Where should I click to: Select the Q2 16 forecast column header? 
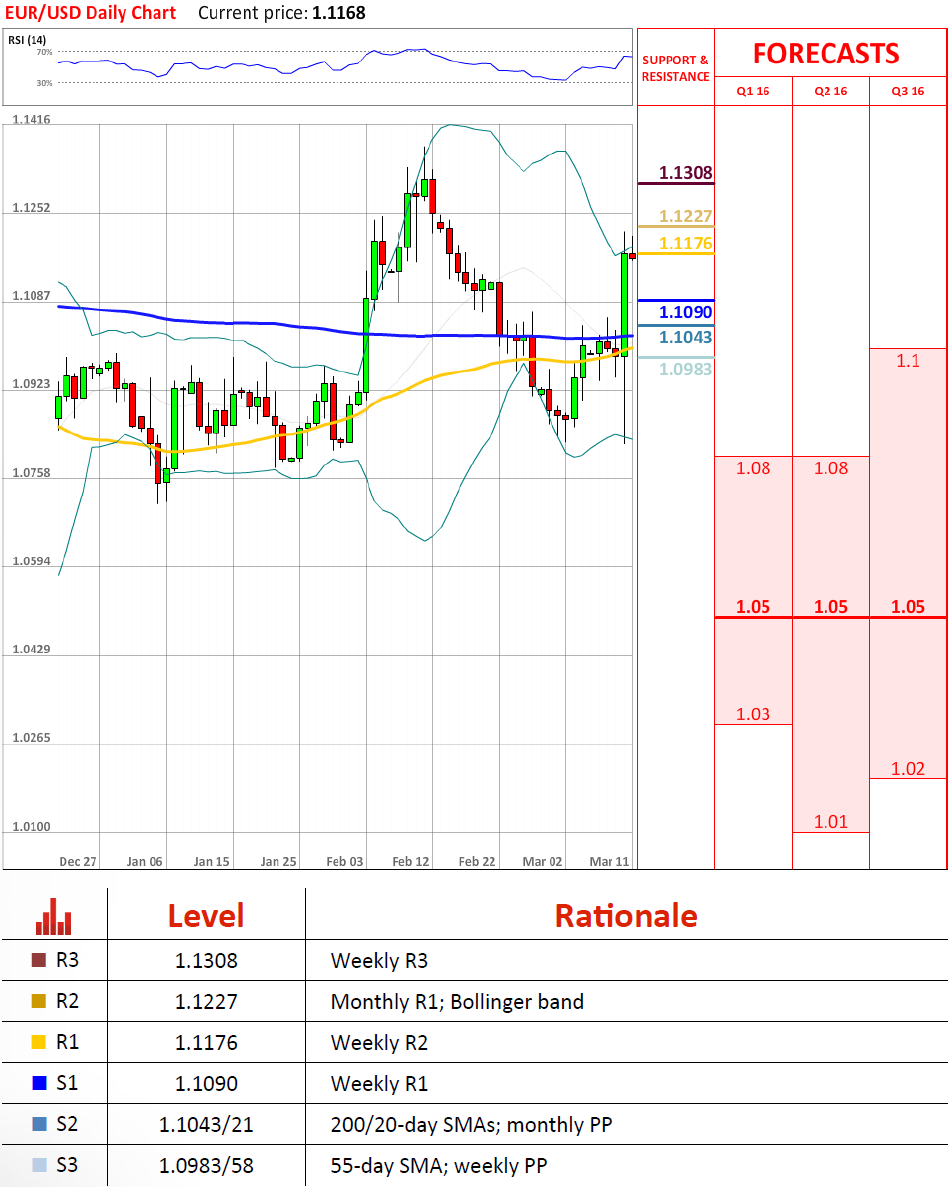click(831, 91)
